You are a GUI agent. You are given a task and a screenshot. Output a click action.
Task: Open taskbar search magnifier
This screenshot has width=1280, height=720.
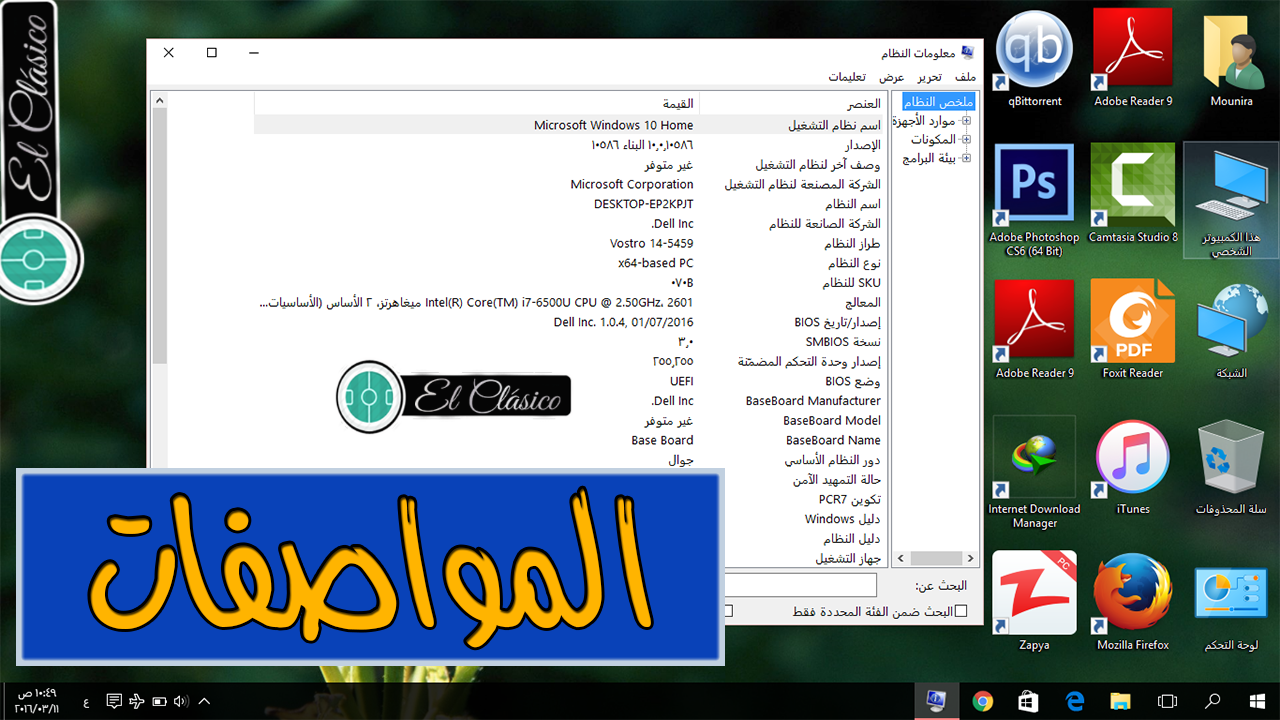click(x=1212, y=702)
